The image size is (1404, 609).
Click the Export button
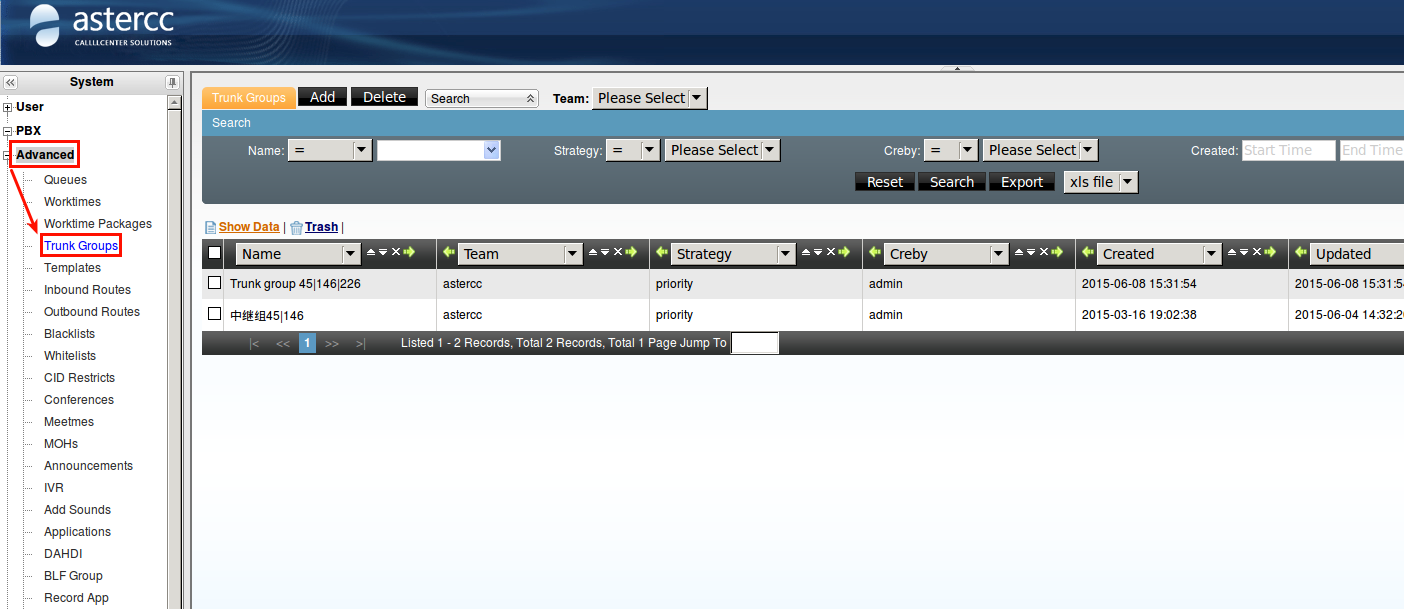(x=1021, y=182)
